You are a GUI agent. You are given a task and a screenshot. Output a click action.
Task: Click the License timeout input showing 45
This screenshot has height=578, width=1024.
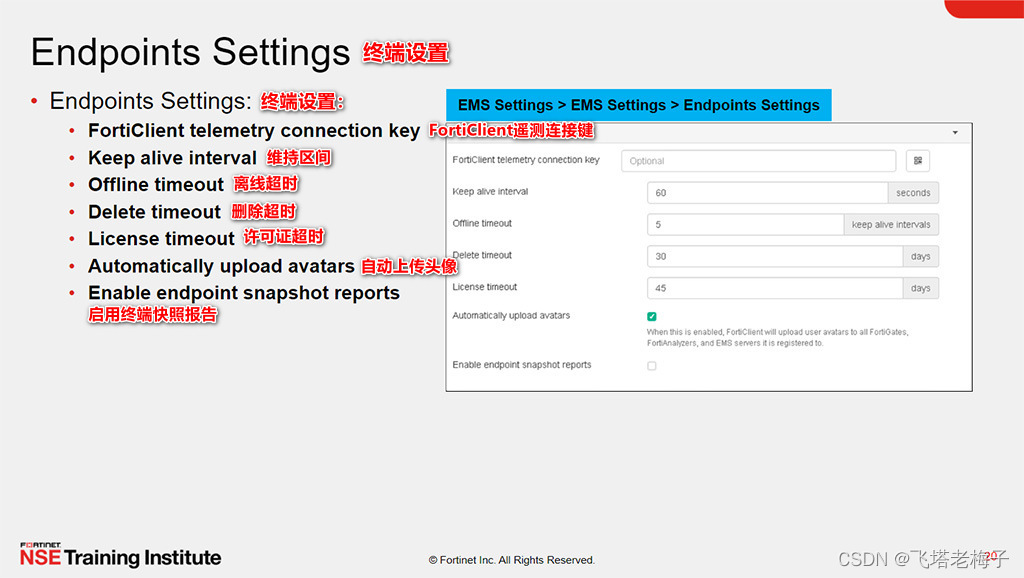tap(775, 288)
